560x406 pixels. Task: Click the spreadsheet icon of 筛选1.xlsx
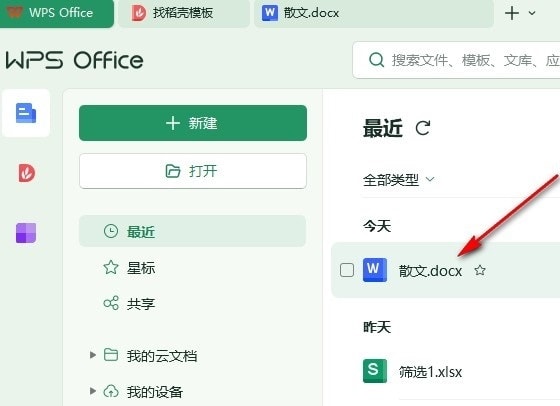pyautogui.click(x=375, y=371)
